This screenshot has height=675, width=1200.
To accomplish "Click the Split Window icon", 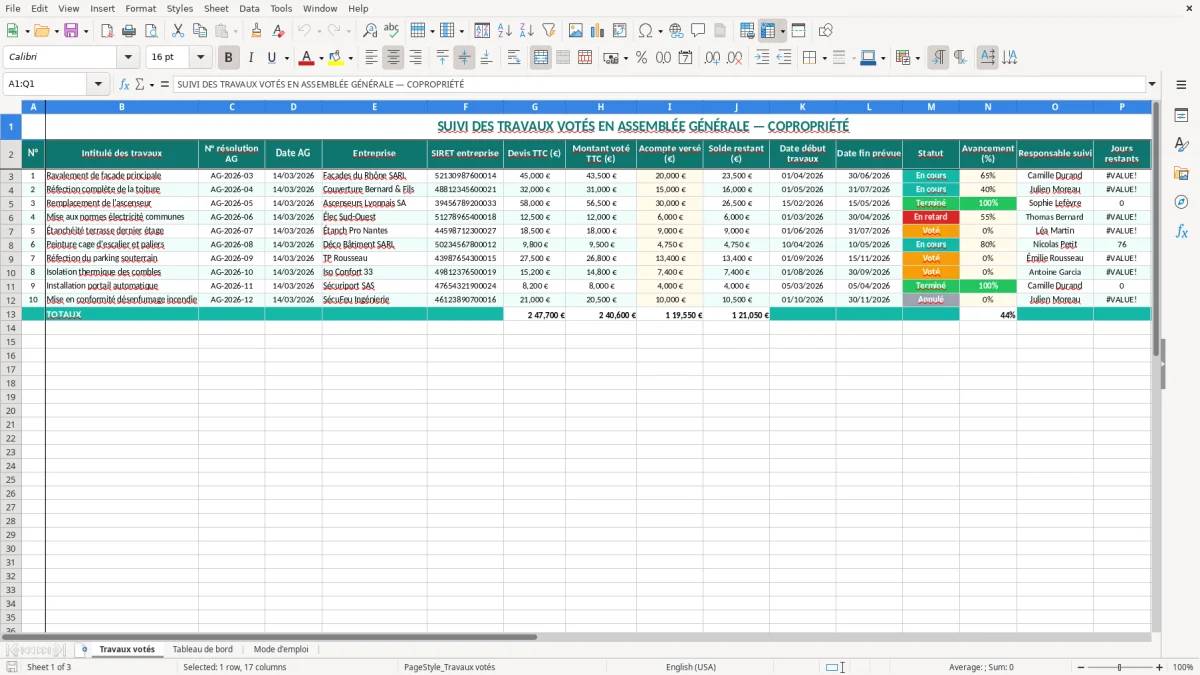I will [x=798, y=31].
